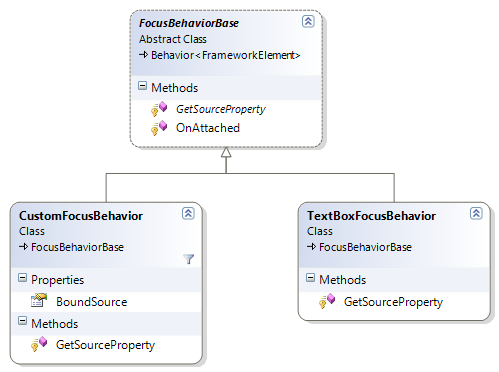The image size is (499, 372).
Task: Collapse Methods section in TextBoxFocusBehavior
Action: coord(310,278)
